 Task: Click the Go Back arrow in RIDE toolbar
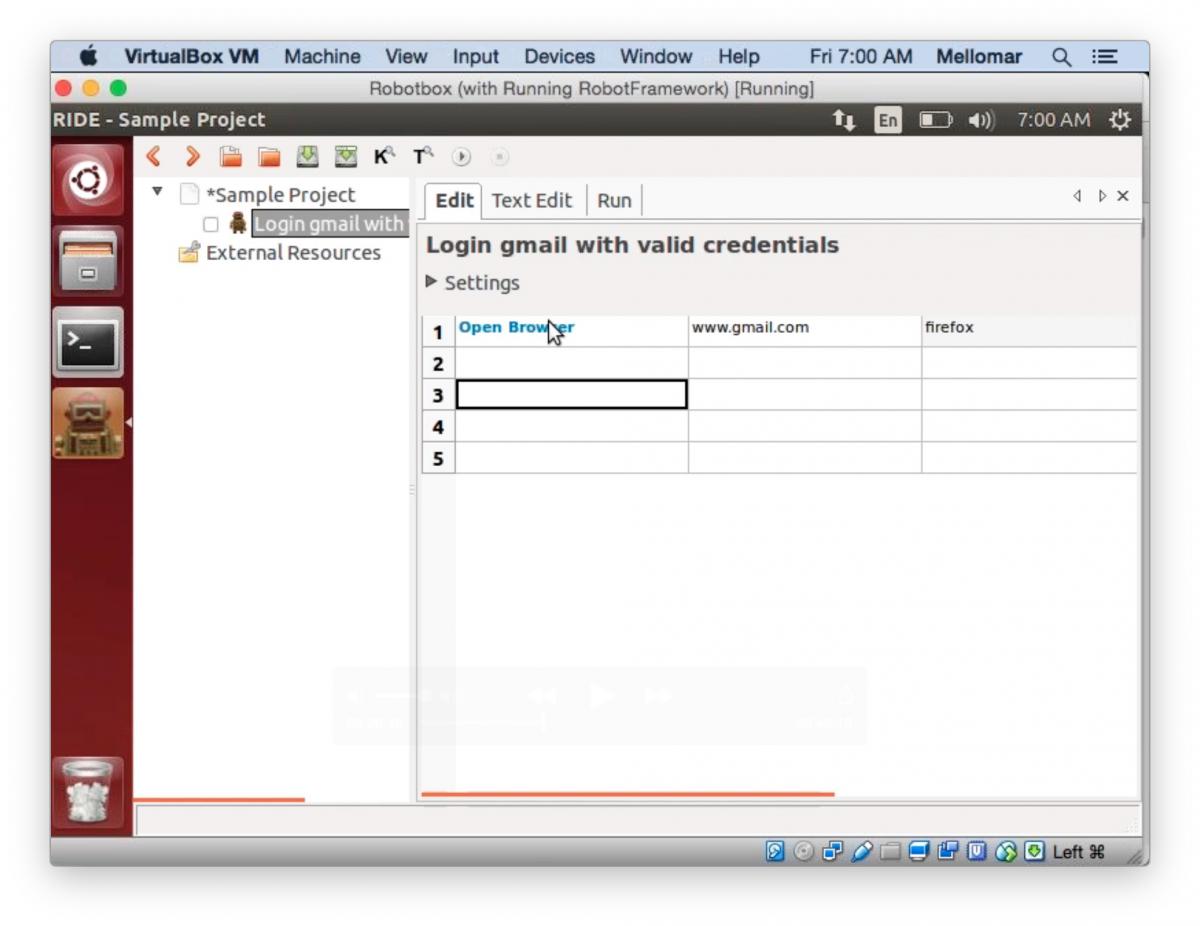pos(153,157)
